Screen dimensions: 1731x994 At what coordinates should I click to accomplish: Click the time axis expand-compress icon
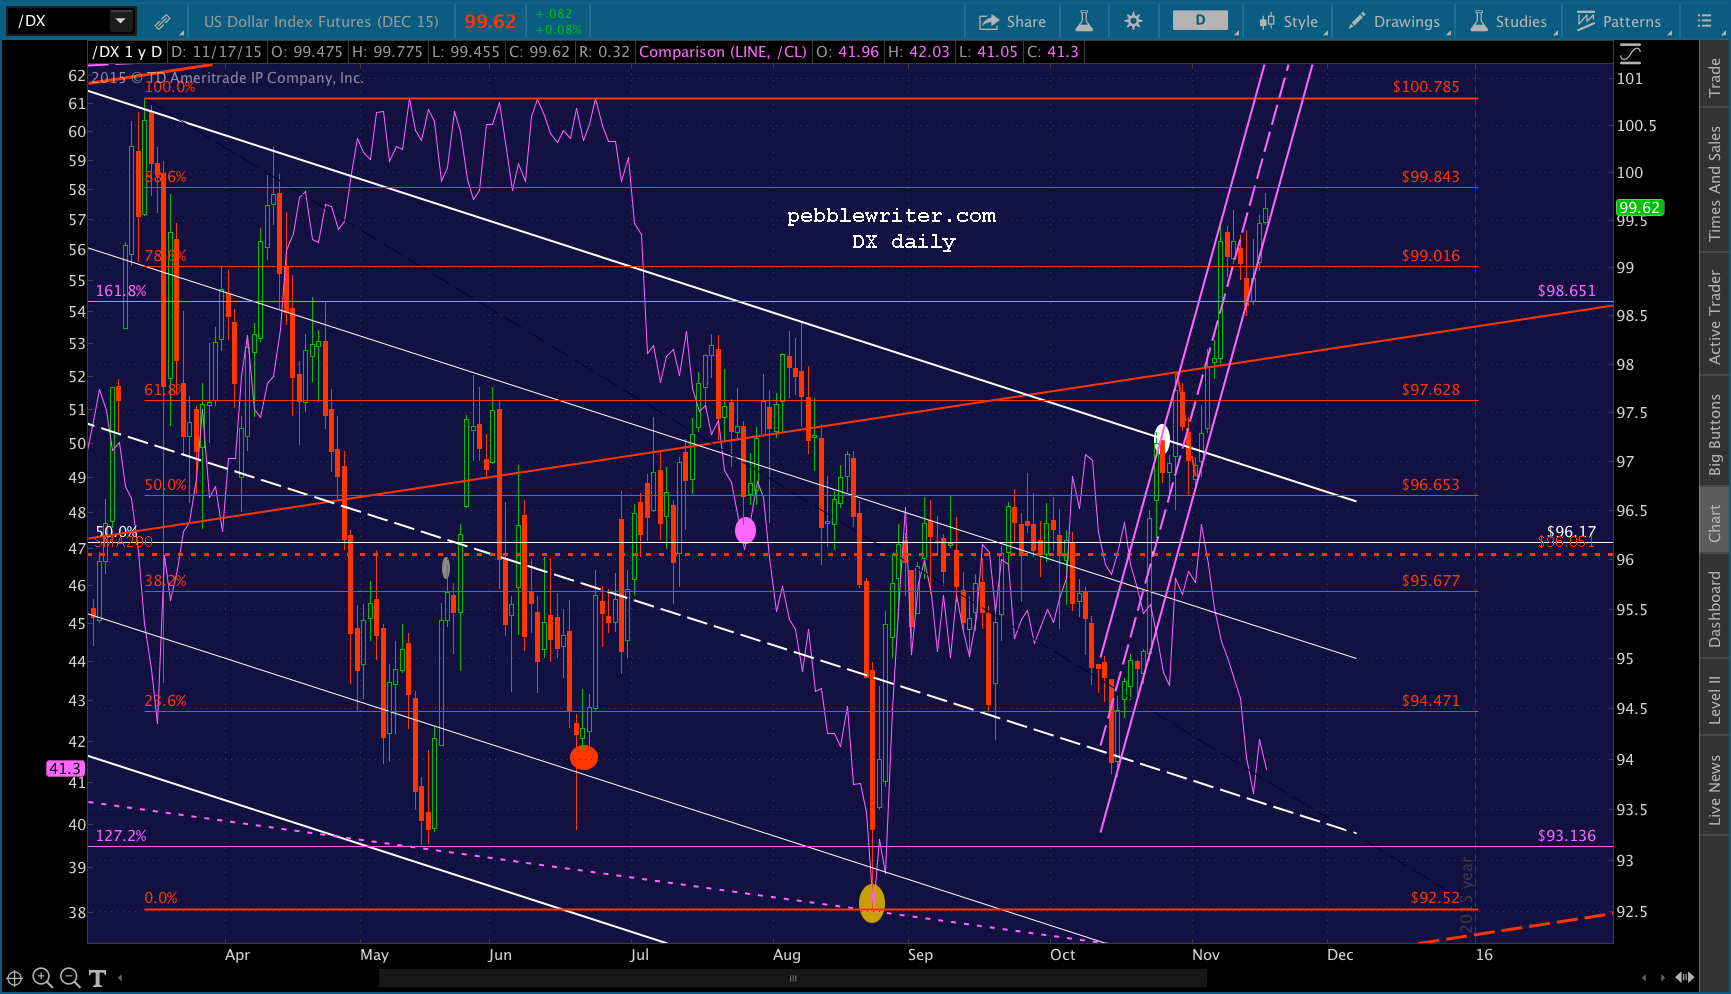click(1685, 978)
